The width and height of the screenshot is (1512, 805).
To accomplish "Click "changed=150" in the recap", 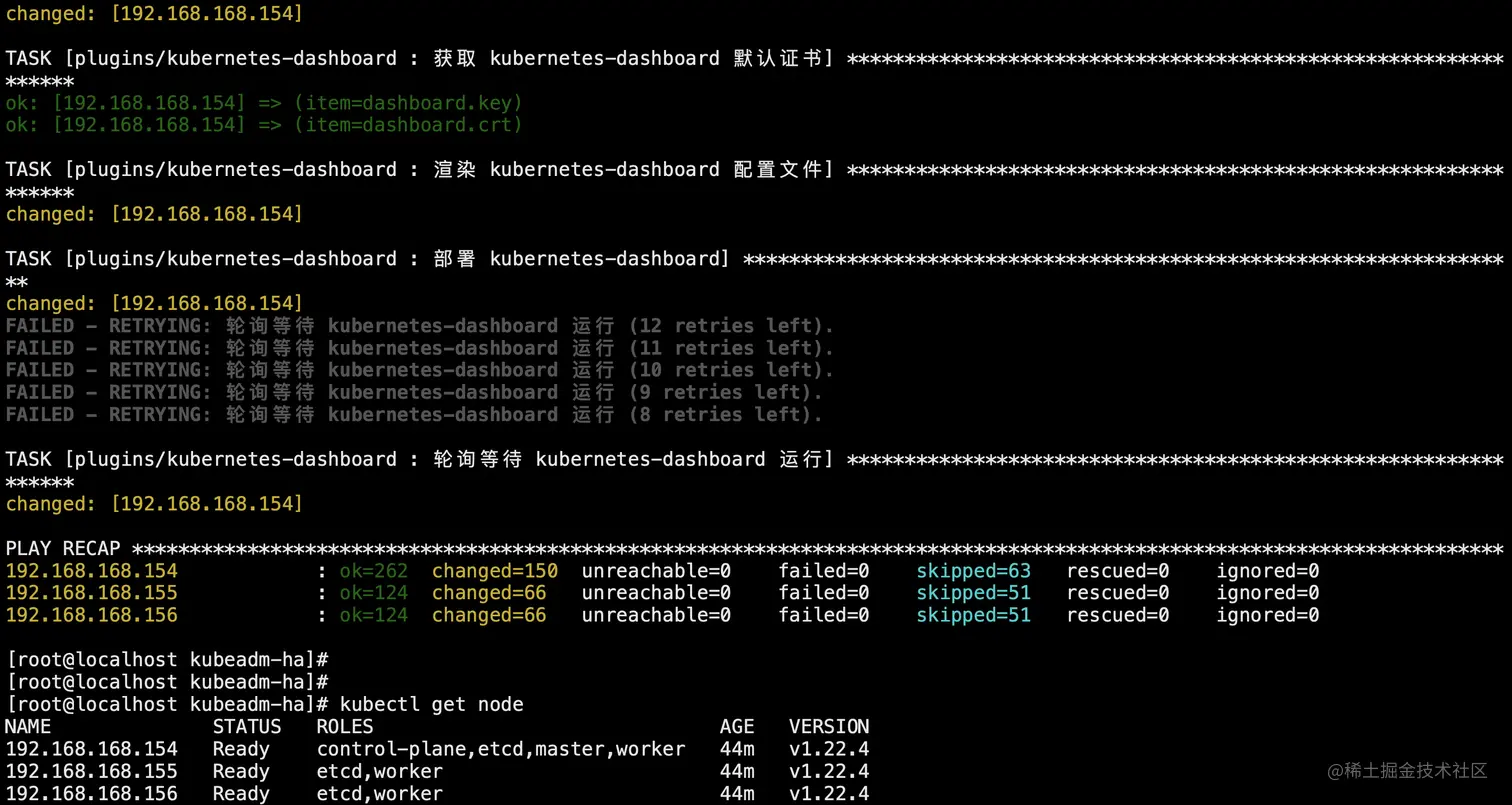I will pos(495,571).
